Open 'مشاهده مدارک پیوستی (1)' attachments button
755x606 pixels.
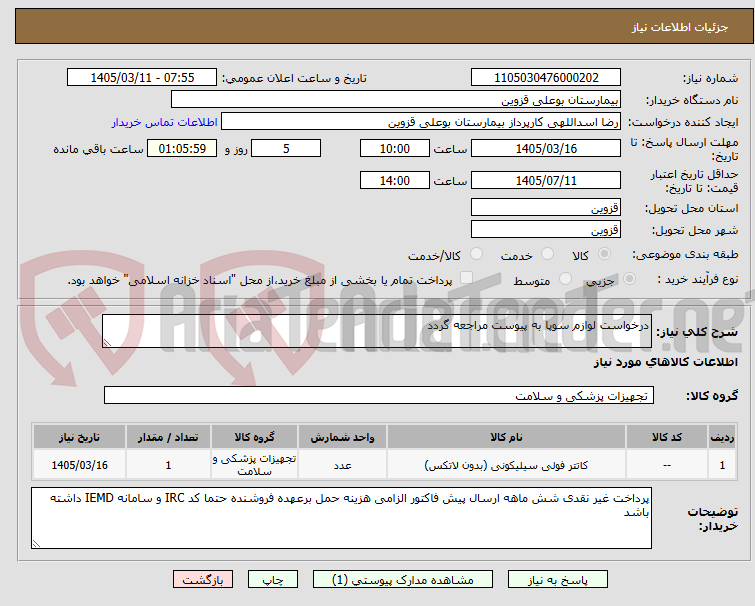[403, 580]
